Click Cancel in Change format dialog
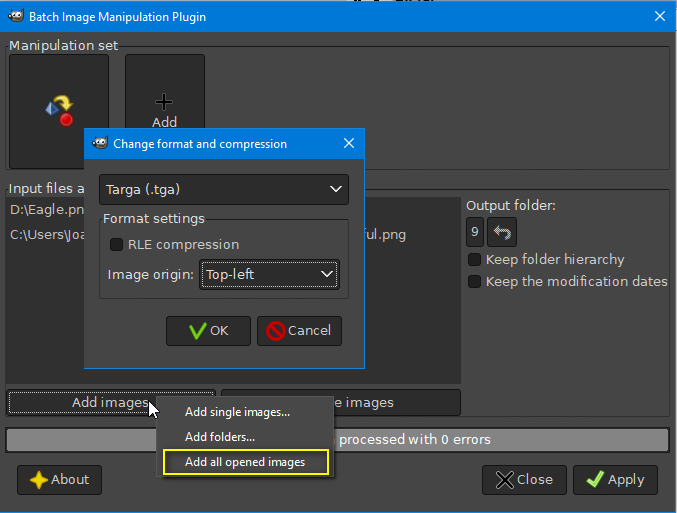 tap(299, 331)
